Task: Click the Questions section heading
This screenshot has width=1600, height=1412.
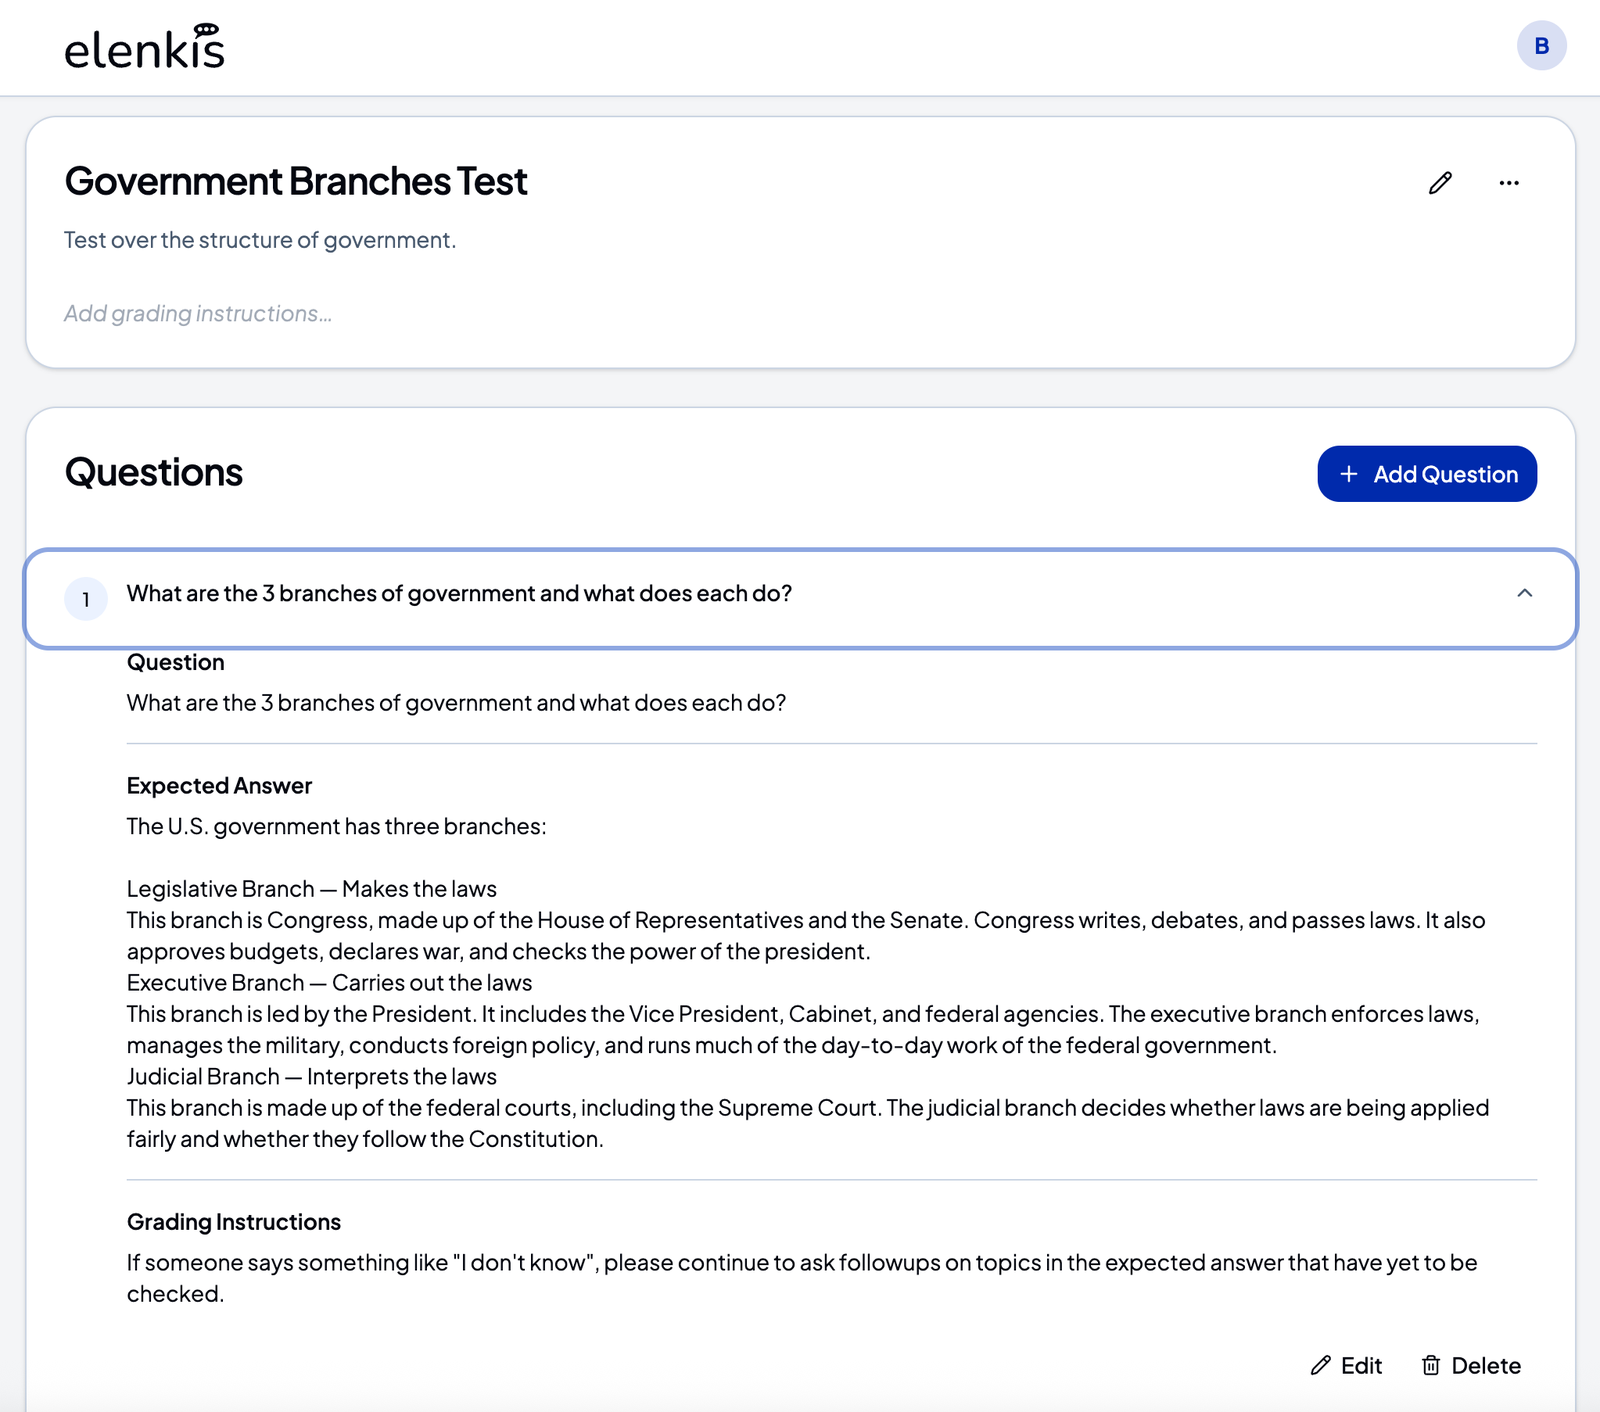Action: (x=154, y=473)
